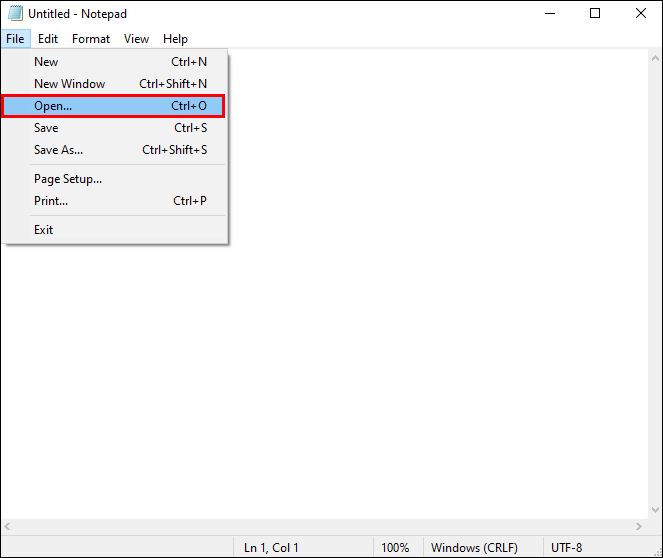Click 'Windows (CRLF)' in the status bar
The height and width of the screenshot is (558, 663).
pos(474,548)
